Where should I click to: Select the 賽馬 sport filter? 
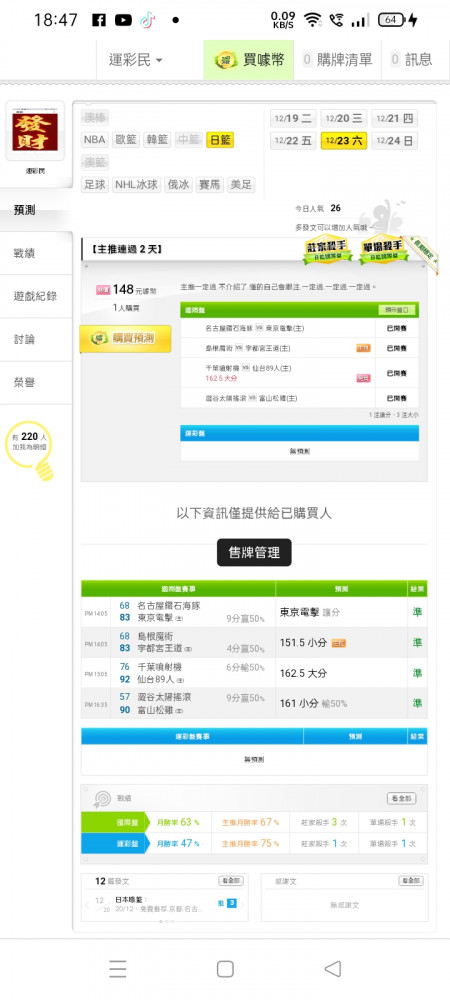coord(209,185)
